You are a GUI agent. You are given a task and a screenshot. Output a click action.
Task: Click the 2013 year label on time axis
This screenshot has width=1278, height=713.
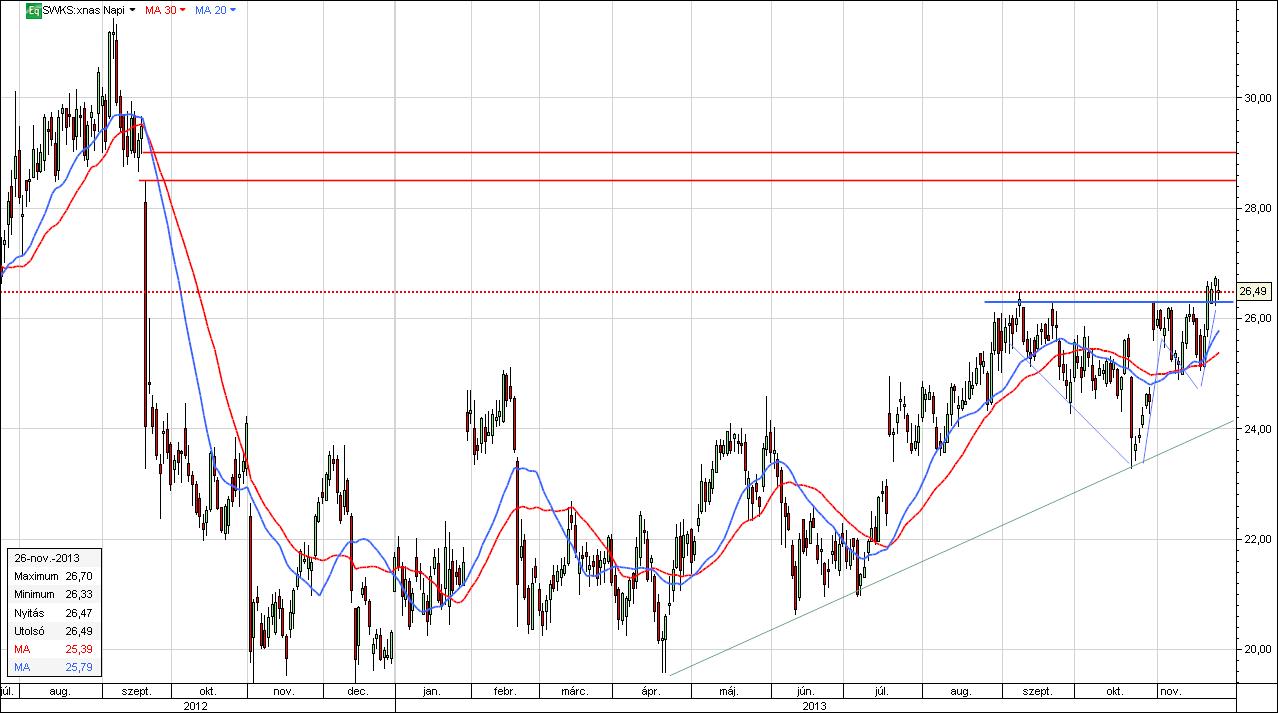click(x=816, y=705)
